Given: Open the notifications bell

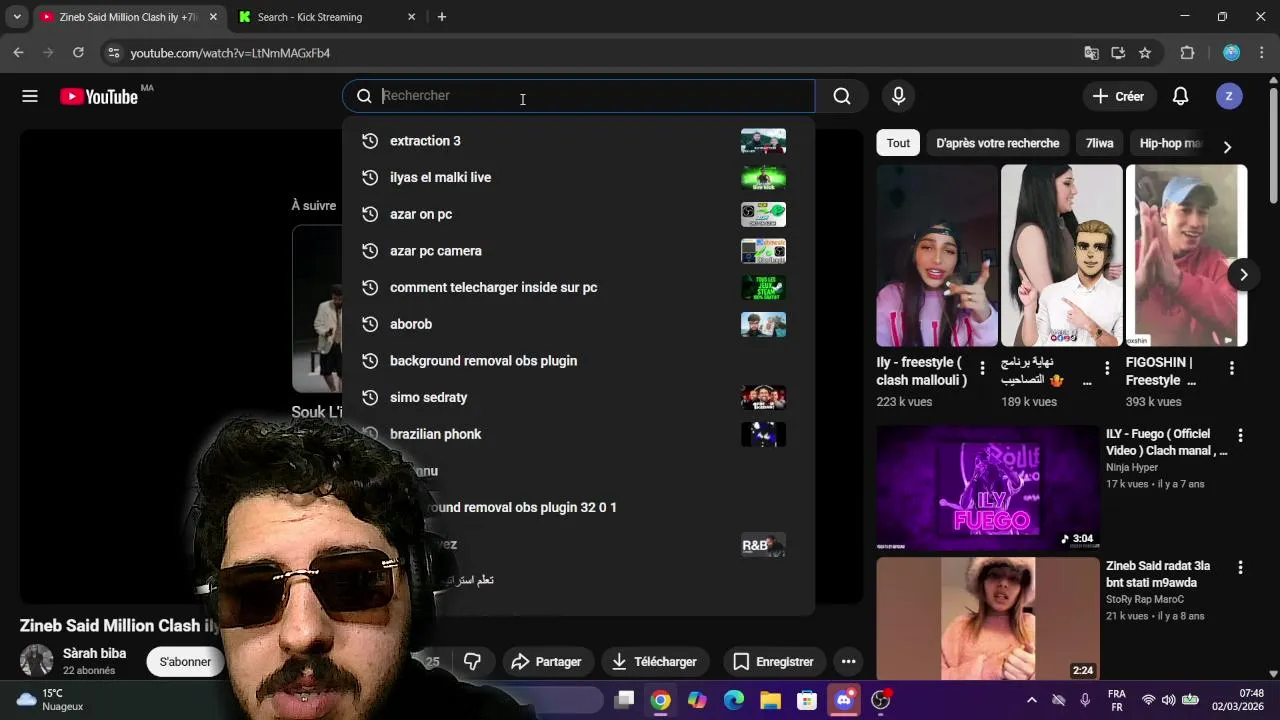Looking at the screenshot, I should [1180, 96].
